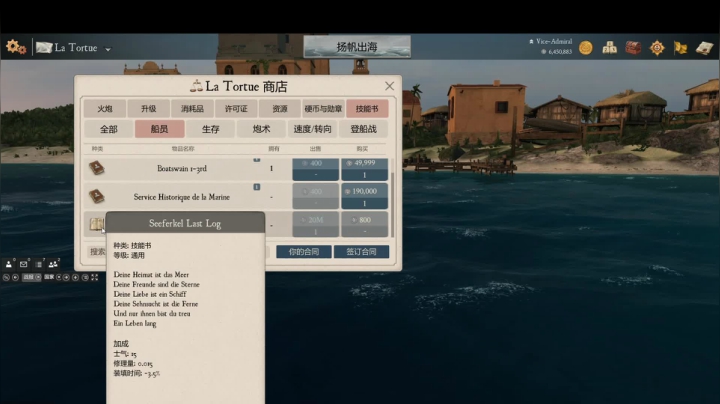Click the Boatswain 1-3rd book icon
This screenshot has width=720, height=404.
pyautogui.click(x=96, y=168)
